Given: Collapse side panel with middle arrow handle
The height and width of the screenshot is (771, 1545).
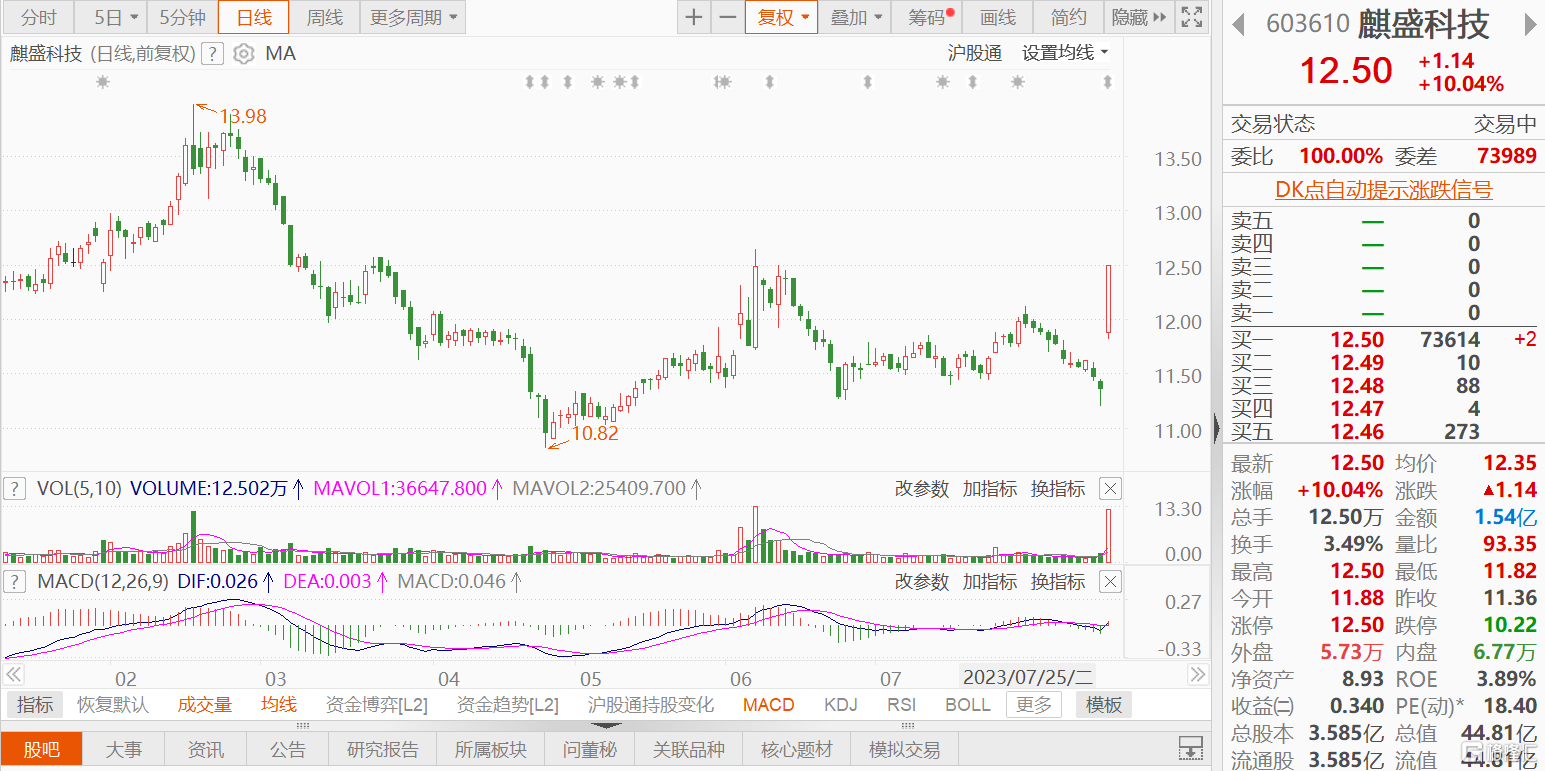Looking at the screenshot, I should point(1216,428).
